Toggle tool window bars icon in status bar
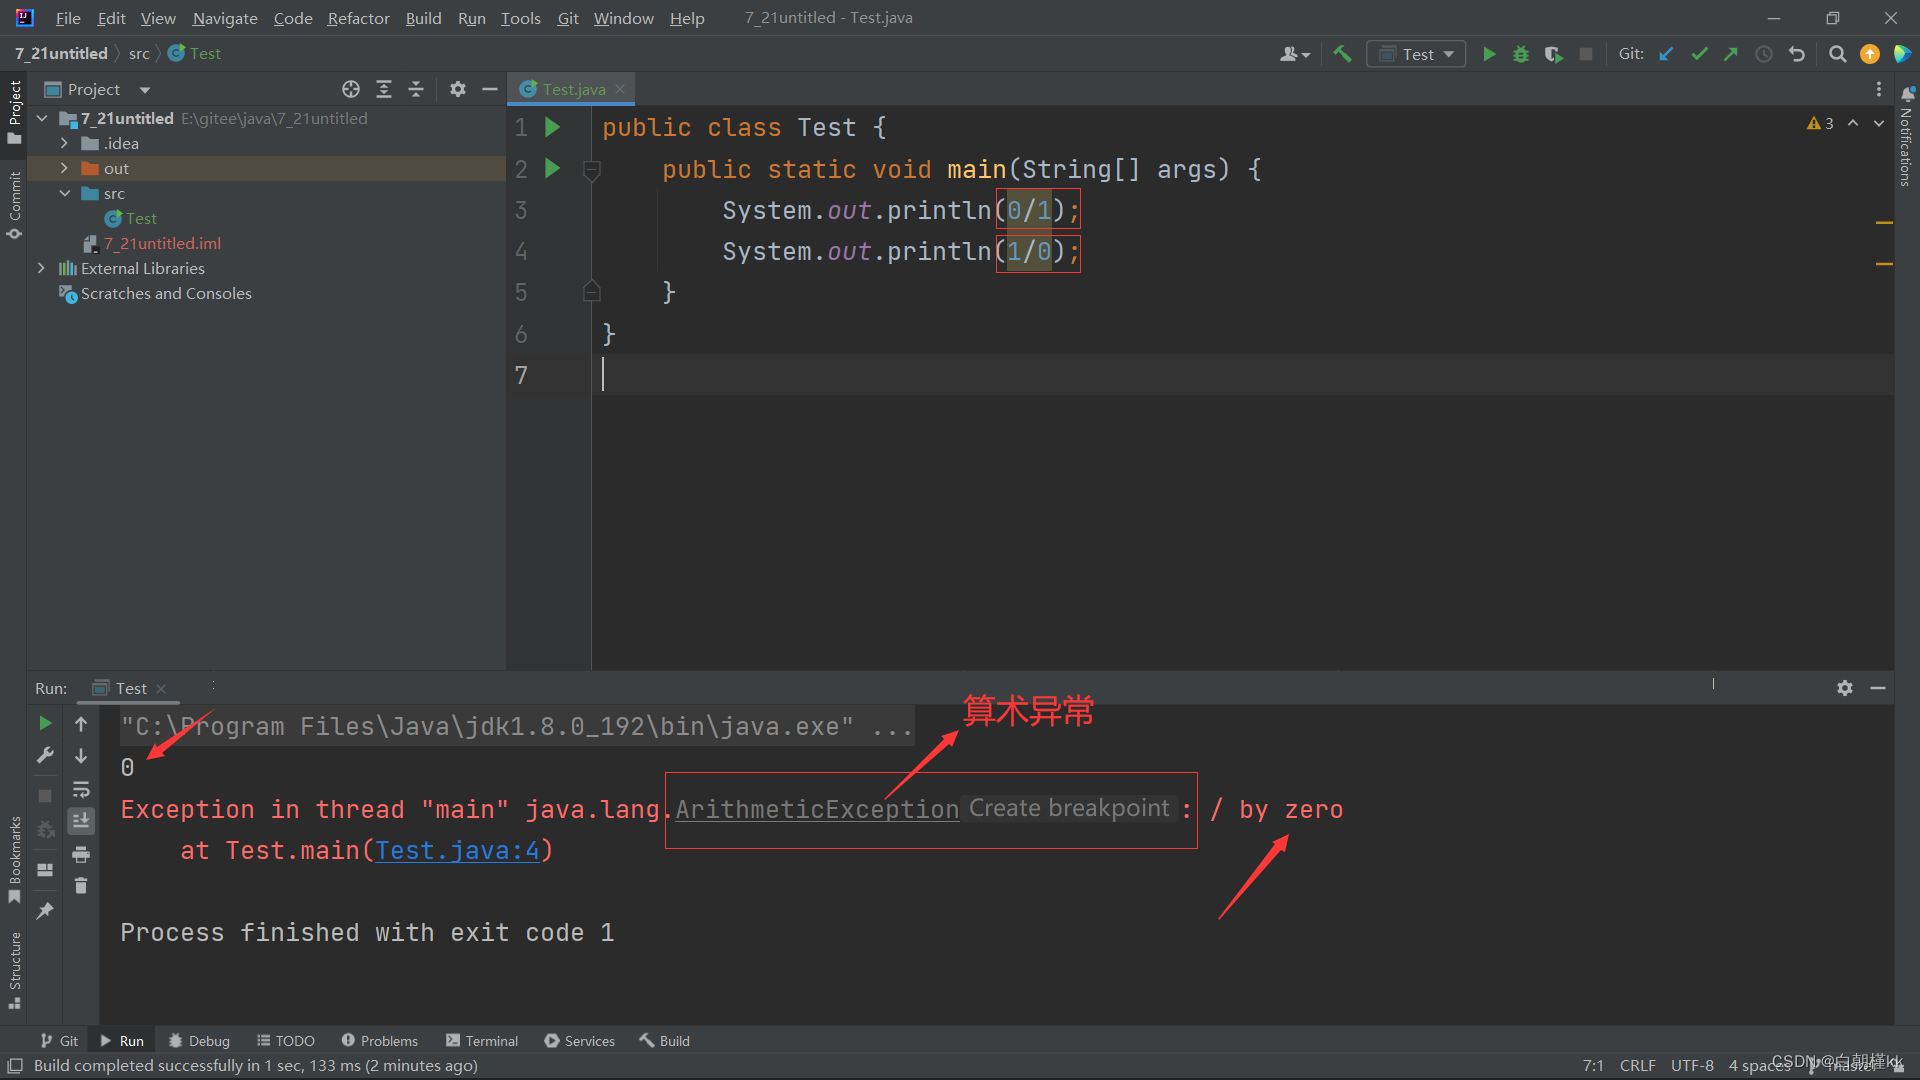The width and height of the screenshot is (1920, 1080). (x=15, y=1066)
